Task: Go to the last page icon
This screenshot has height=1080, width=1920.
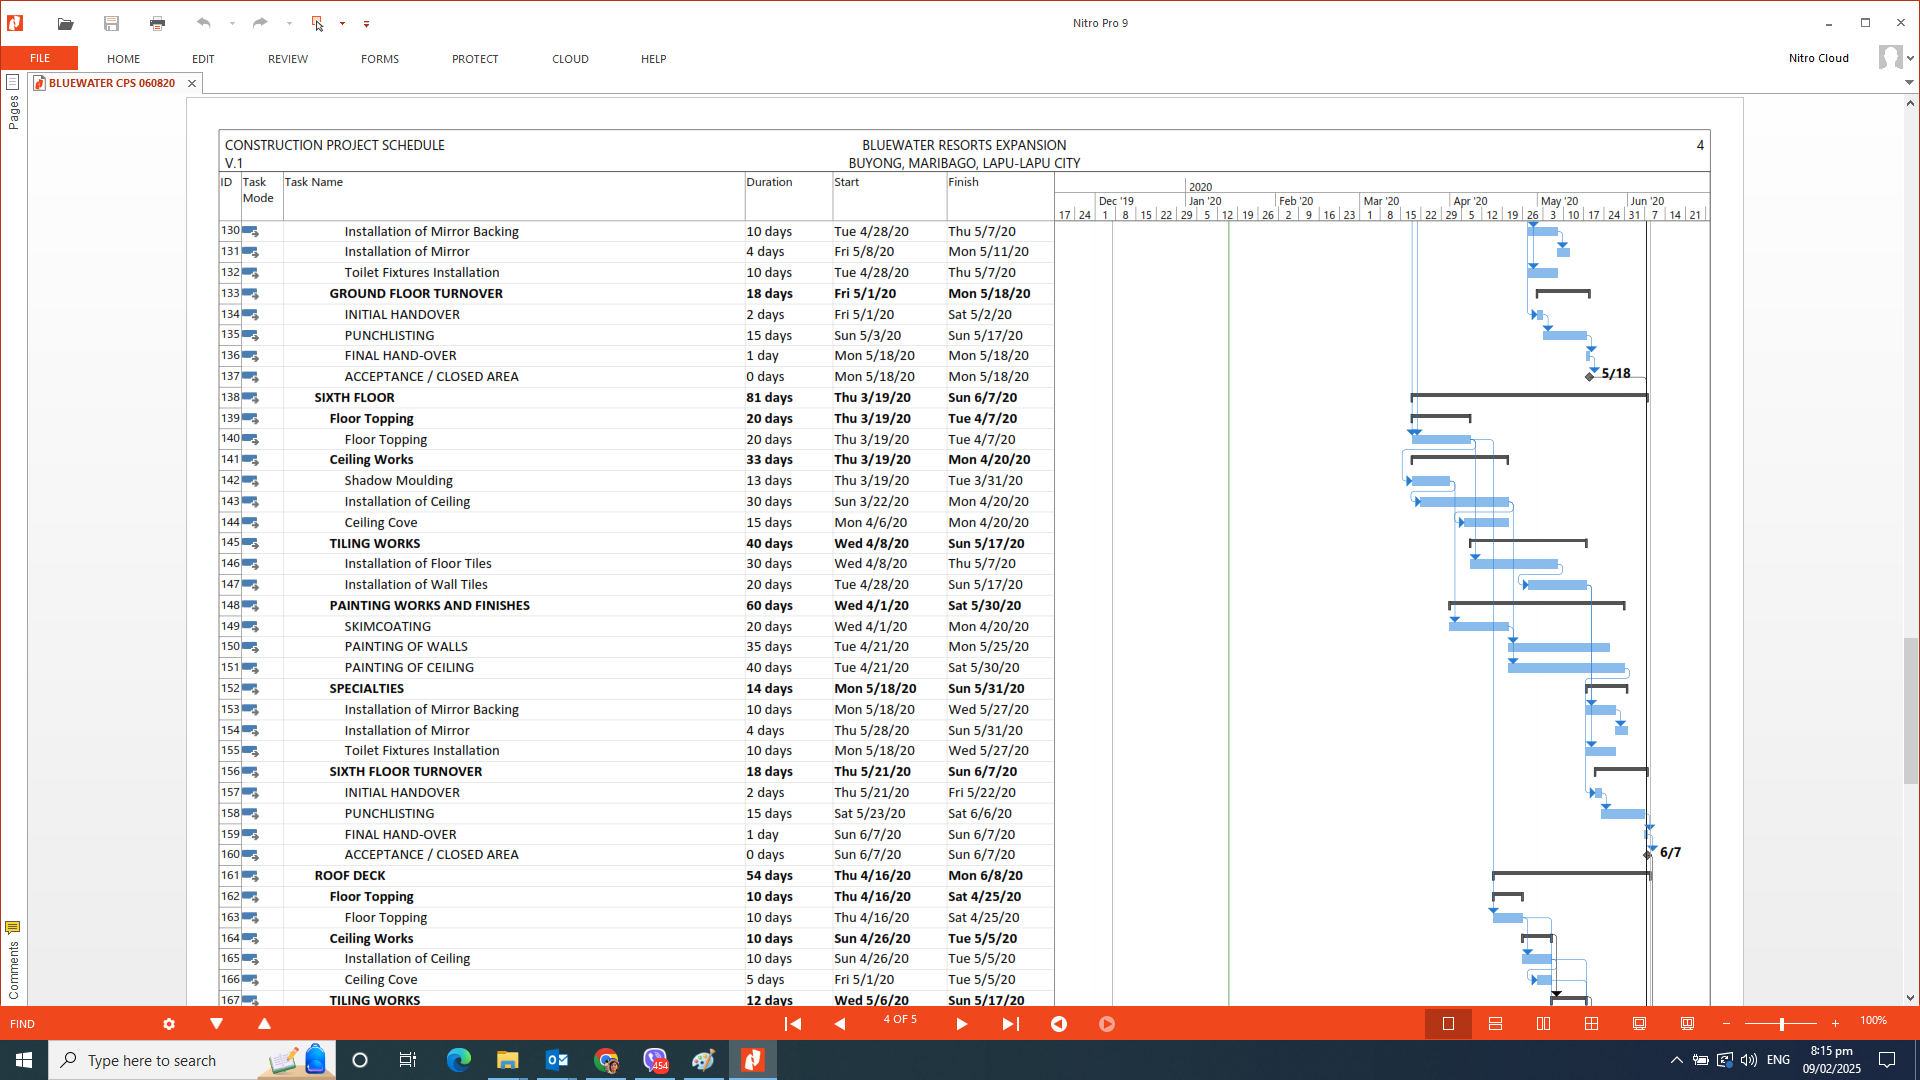Action: click(1010, 1024)
